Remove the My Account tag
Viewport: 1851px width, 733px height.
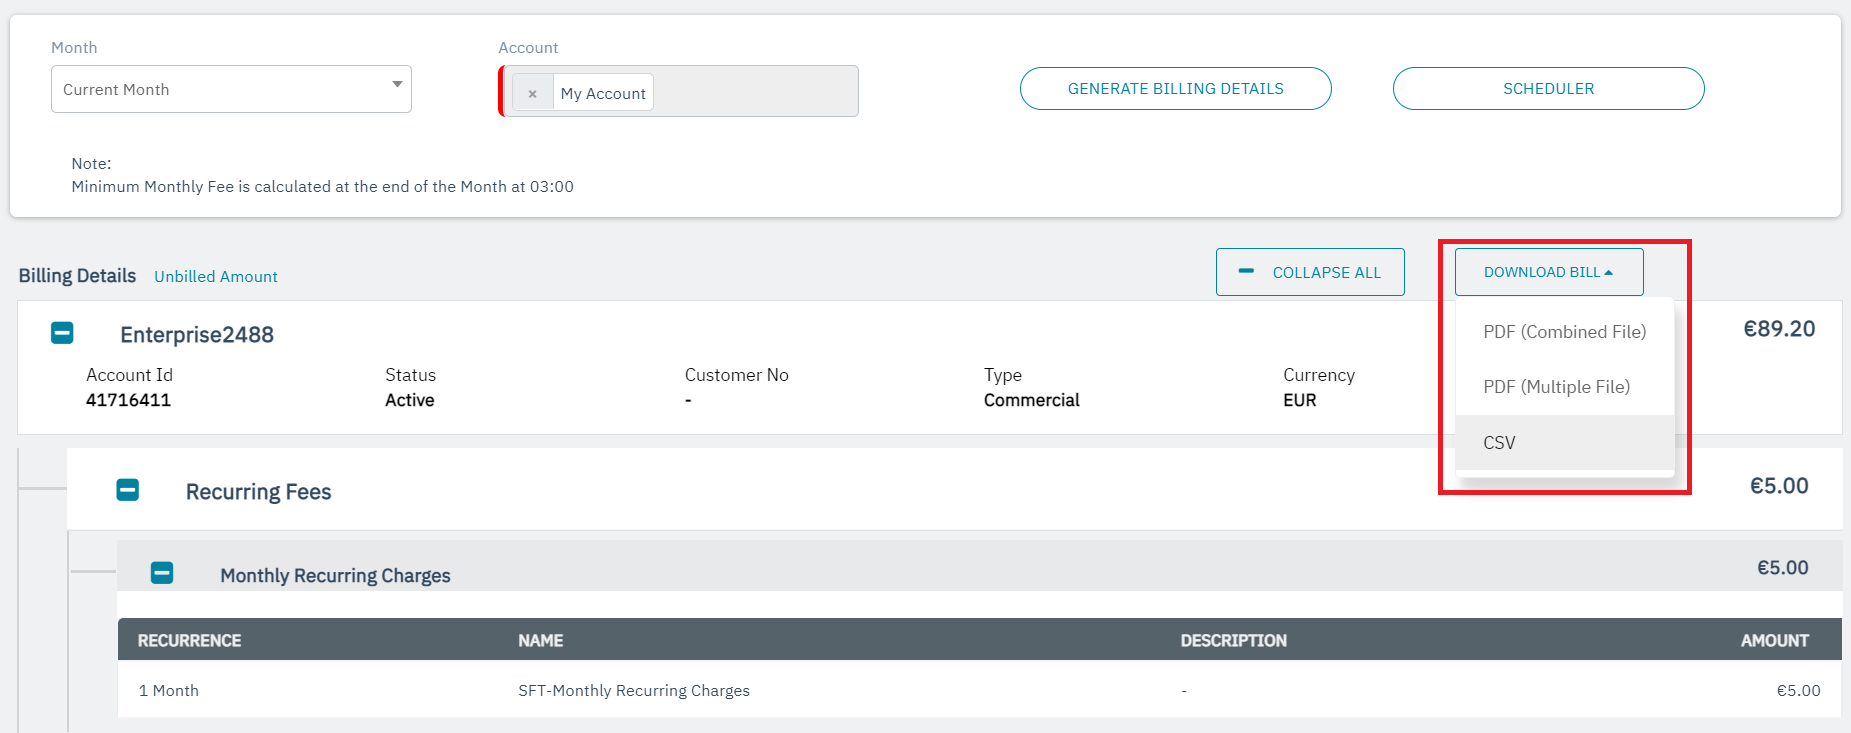(x=532, y=93)
